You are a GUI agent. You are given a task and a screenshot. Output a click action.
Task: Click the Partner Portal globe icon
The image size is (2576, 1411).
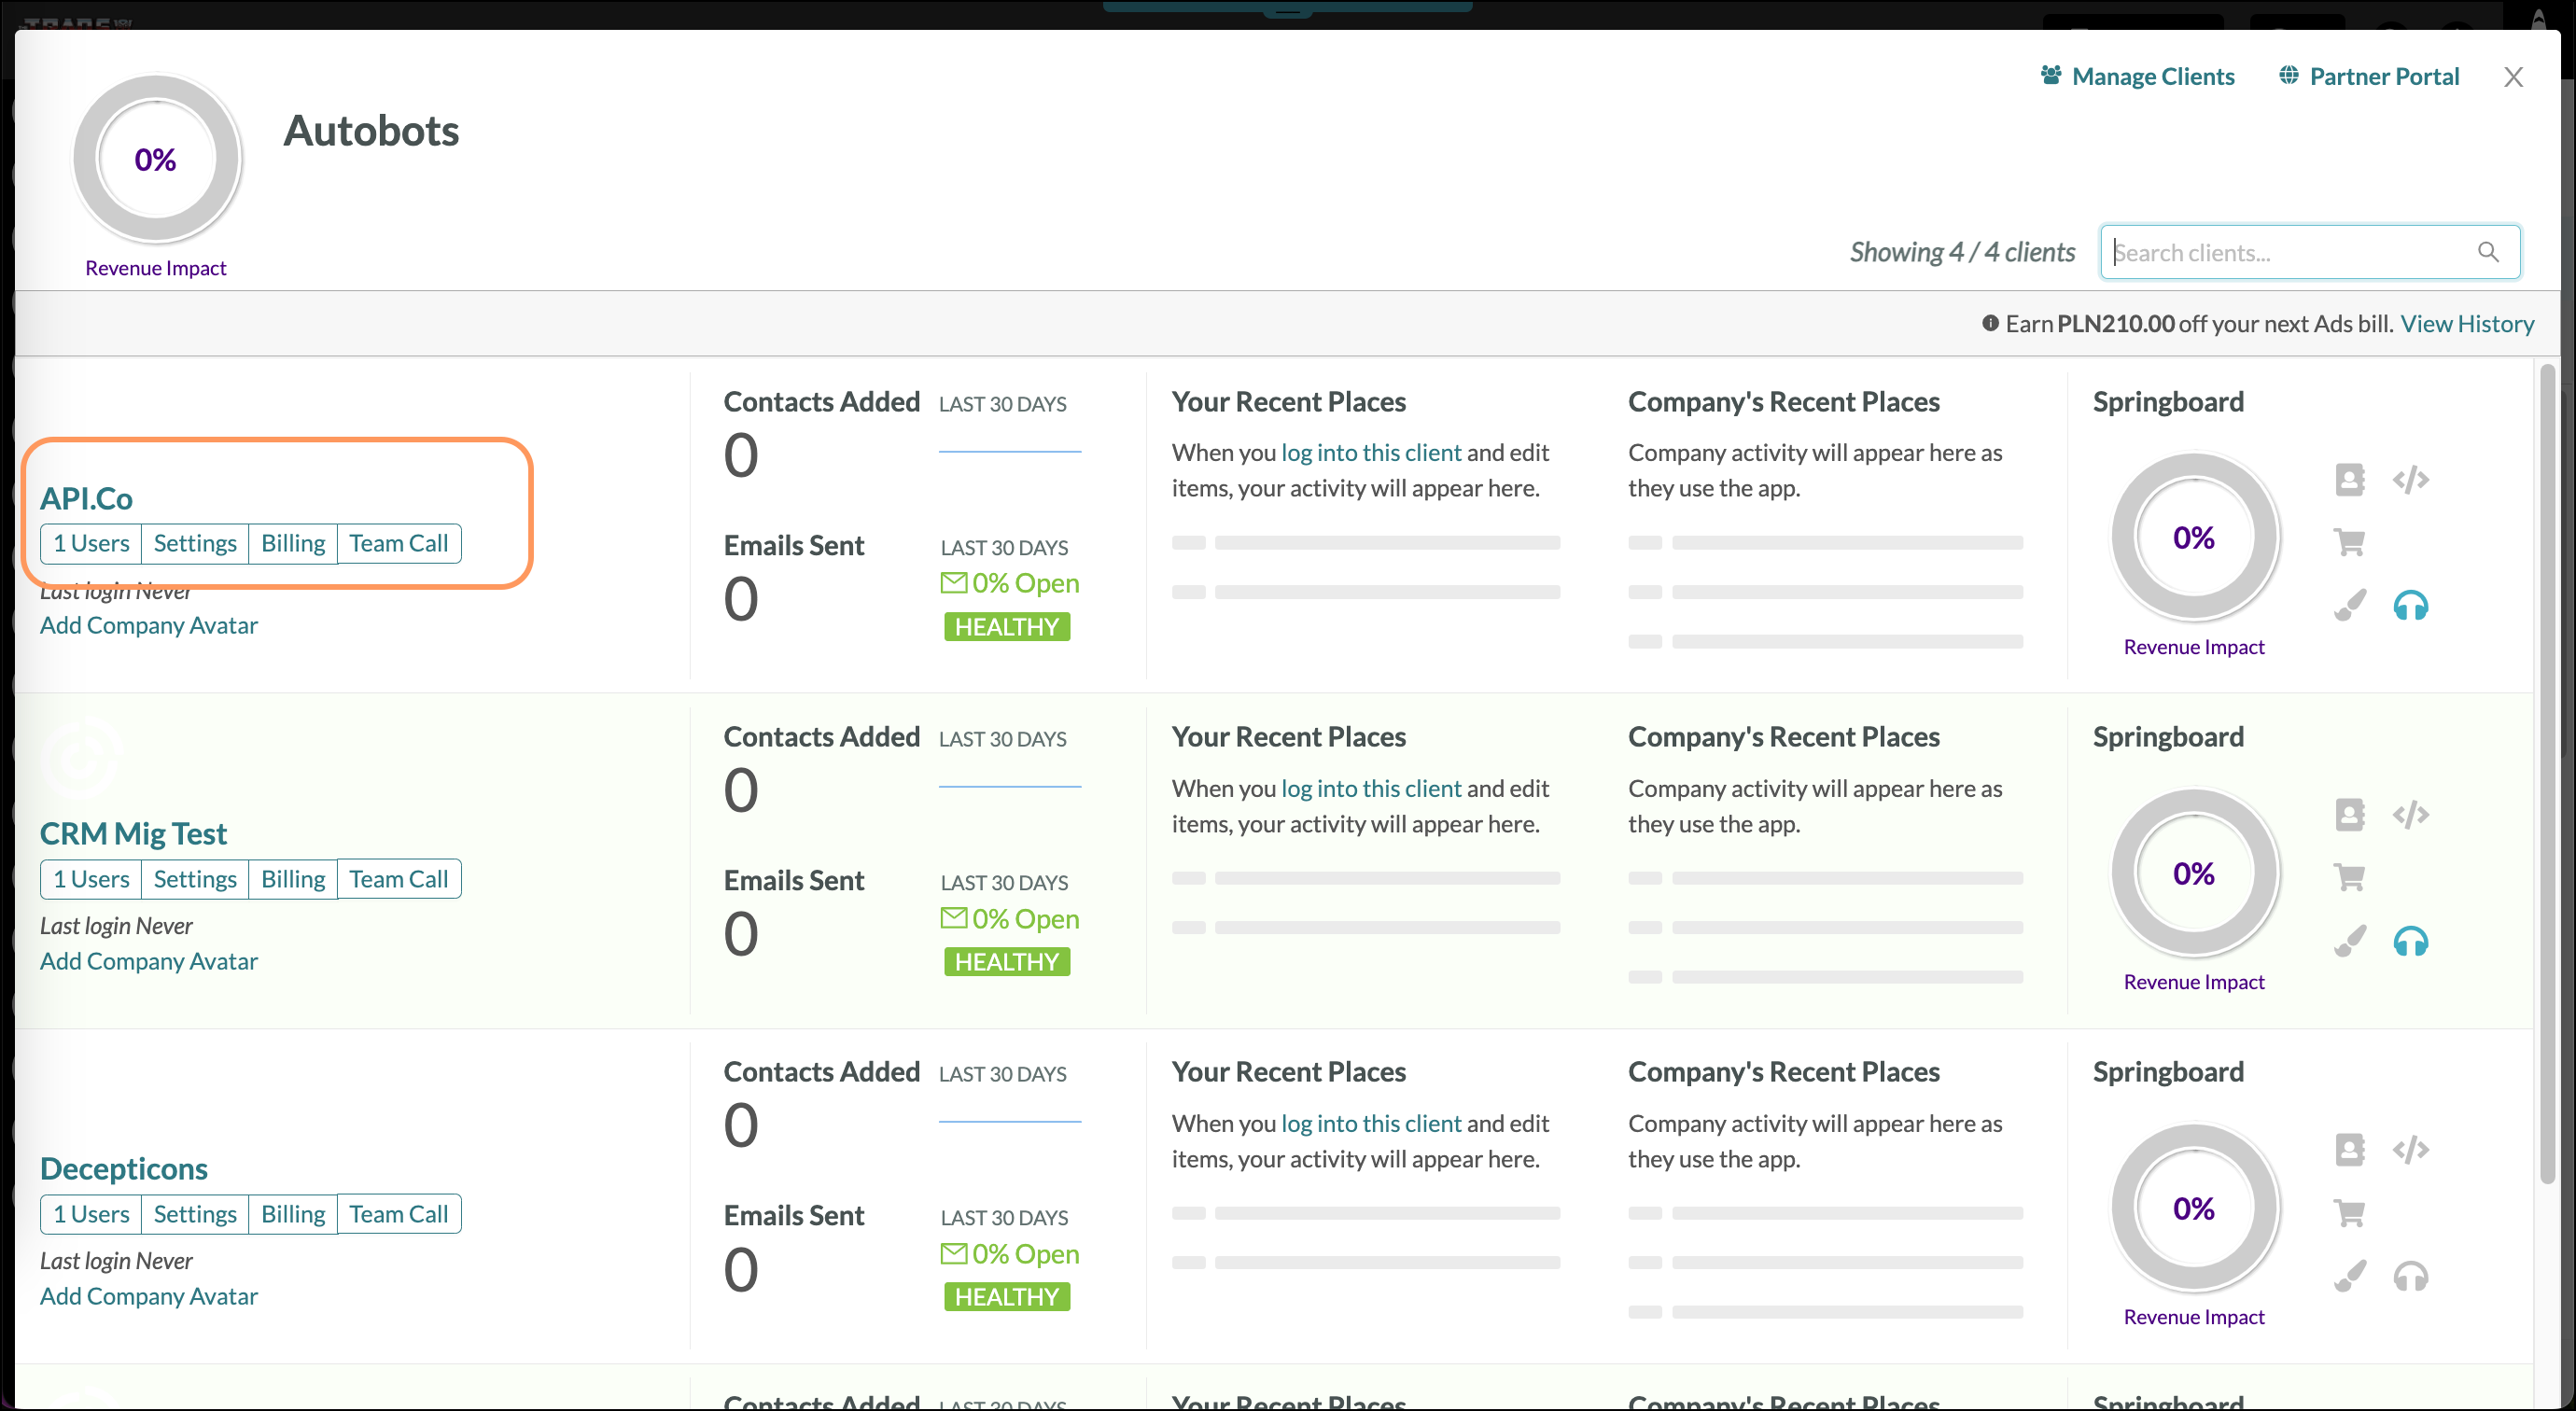[2288, 75]
